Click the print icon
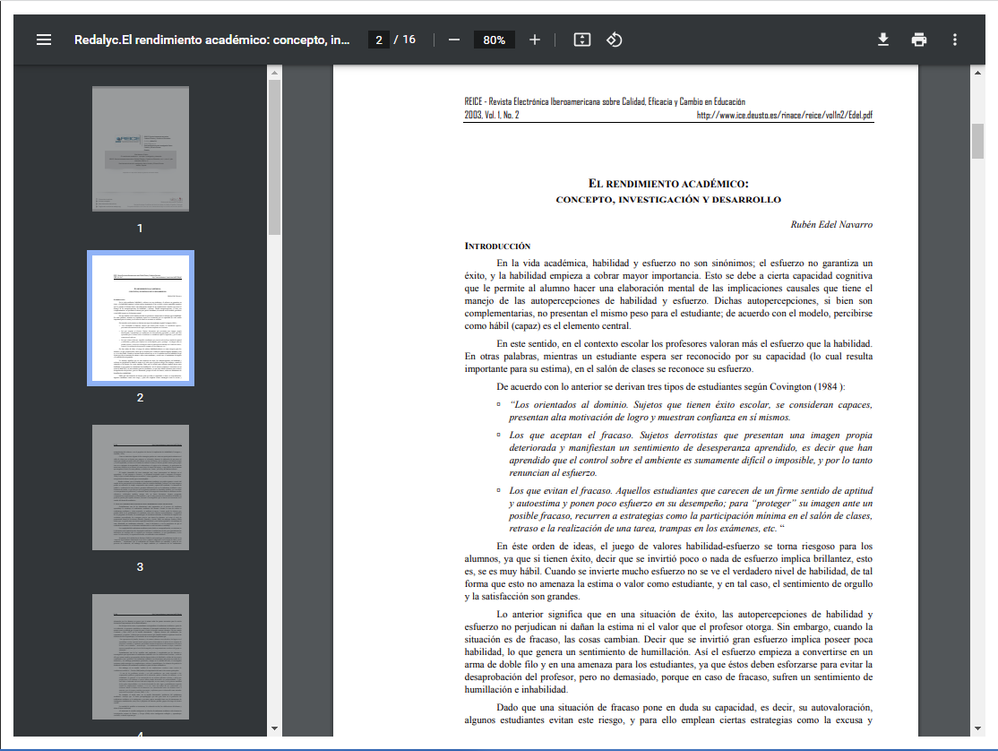This screenshot has height=751, width=998. click(919, 39)
